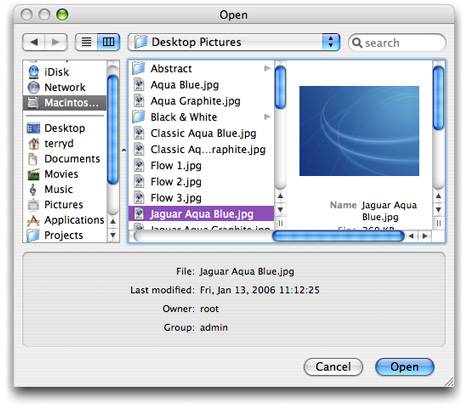Image resolution: width=468 pixels, height=409 pixels.
Task: Click preview column scroll up arrow
Action: click(x=438, y=196)
